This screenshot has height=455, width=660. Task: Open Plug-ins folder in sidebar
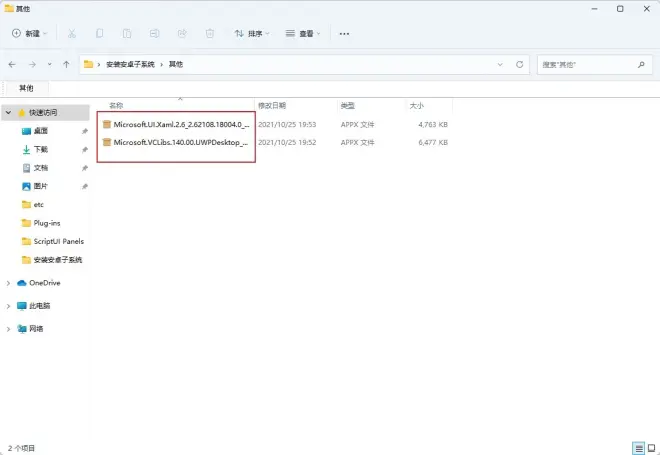(47, 223)
